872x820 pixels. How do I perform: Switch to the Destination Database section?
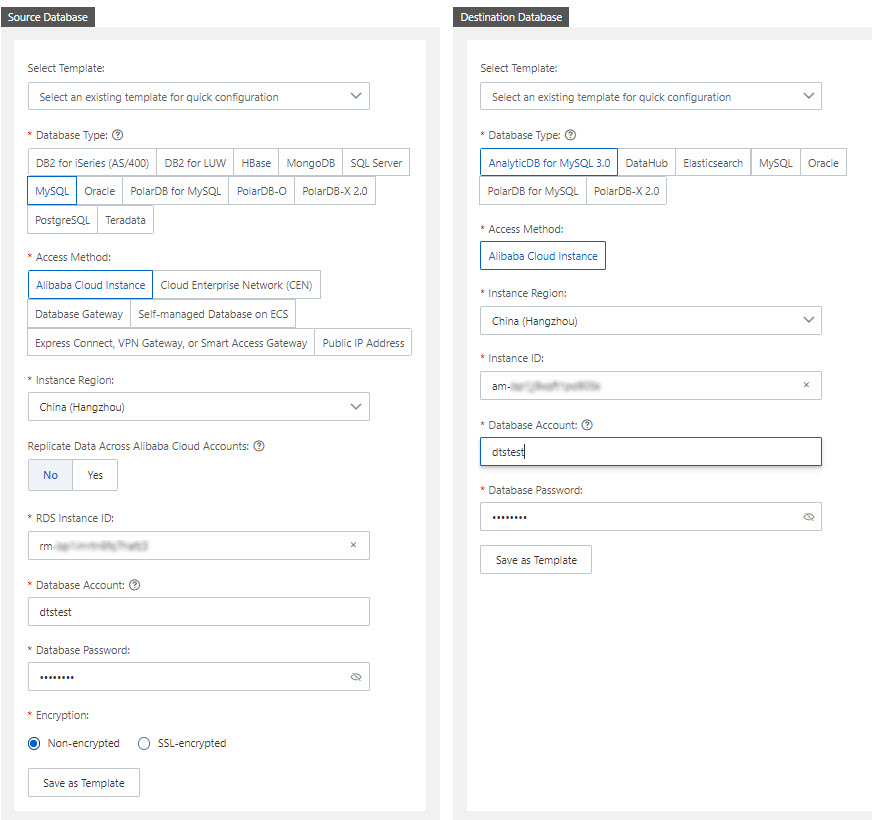[510, 17]
